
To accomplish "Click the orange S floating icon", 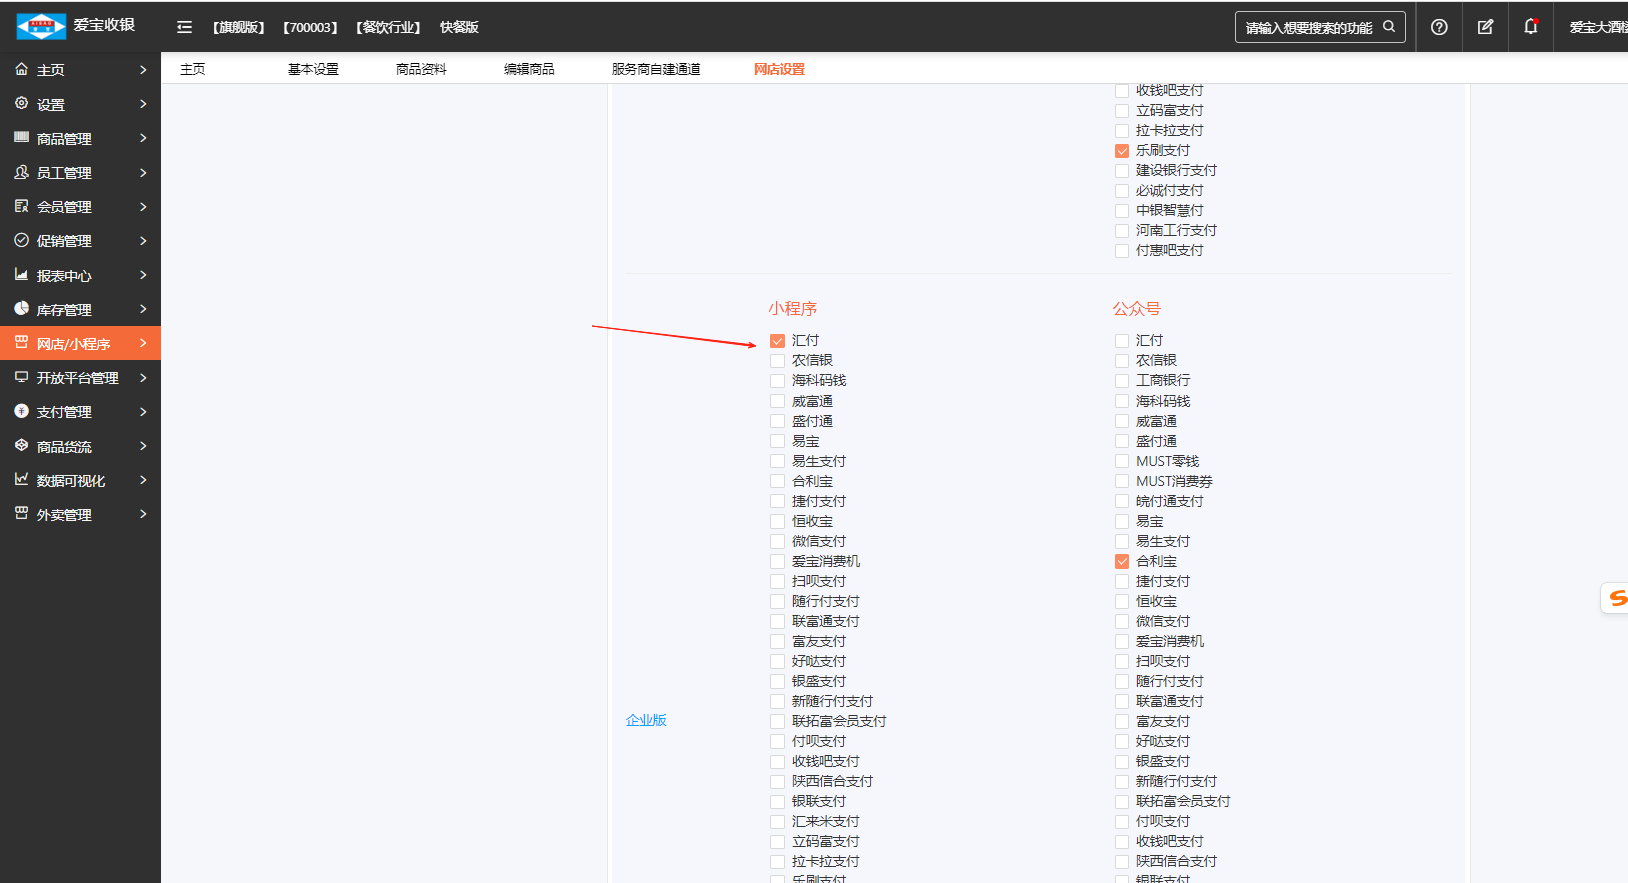I will (1616, 598).
